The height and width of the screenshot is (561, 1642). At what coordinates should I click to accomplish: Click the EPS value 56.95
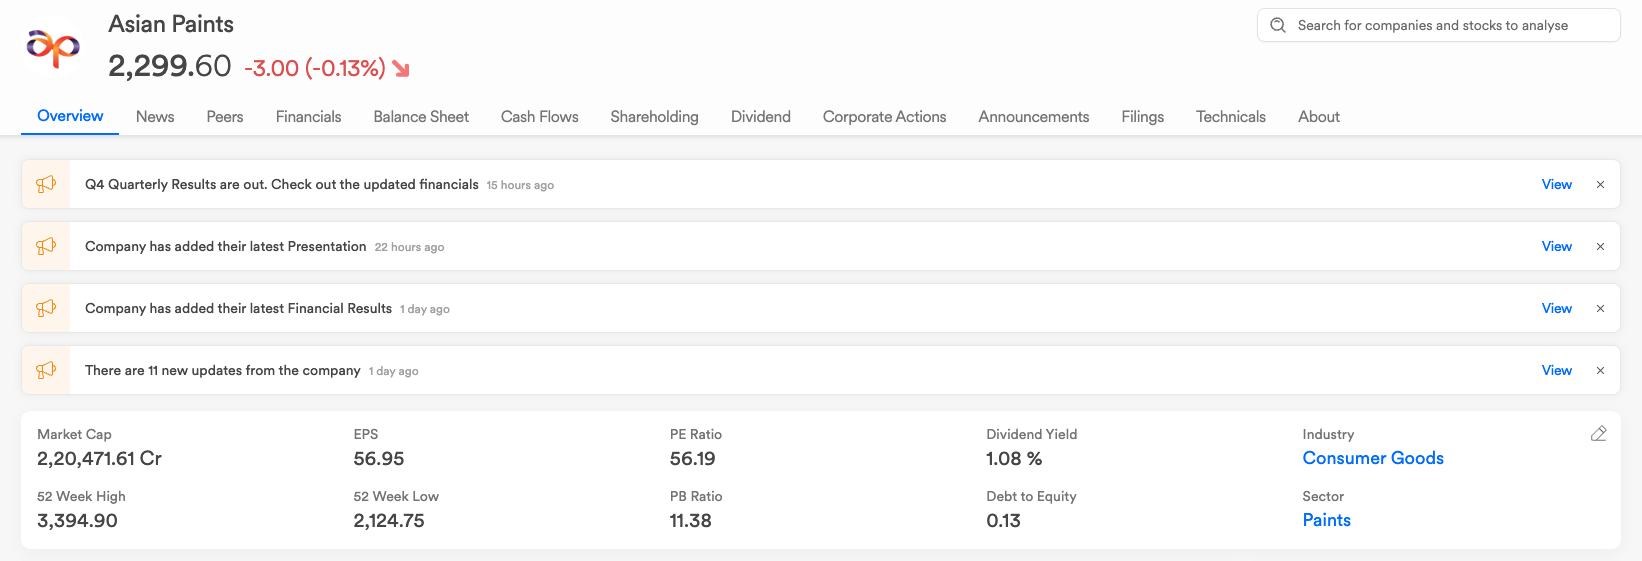point(379,458)
